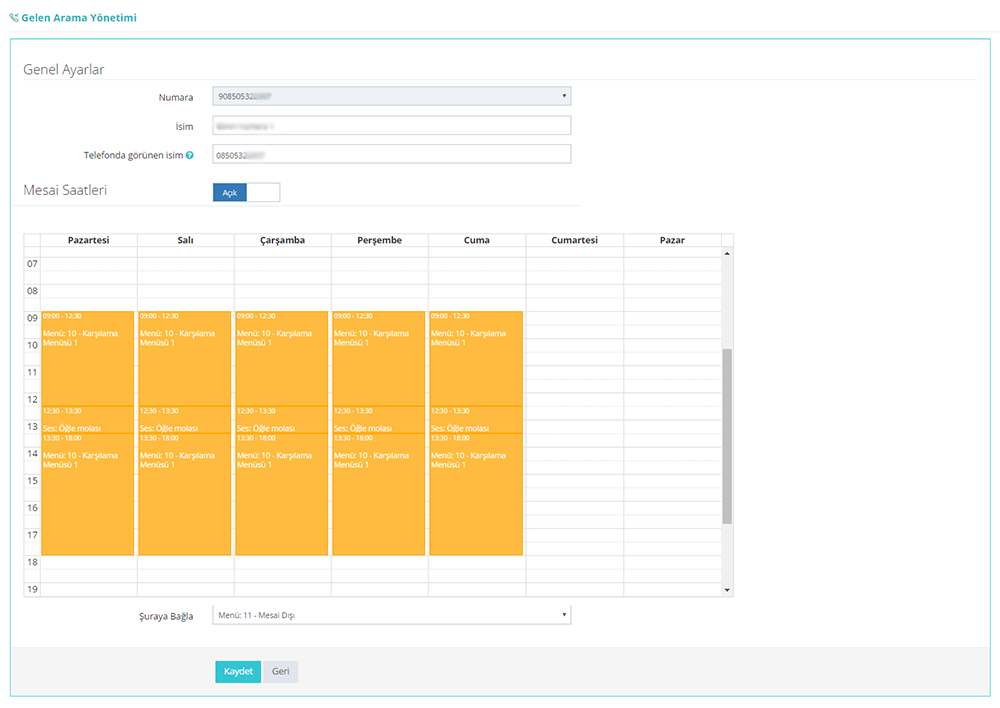Toggle the Mesai Saatleri Açık switch
Screen dimensions: 1000x708
(x=246, y=193)
